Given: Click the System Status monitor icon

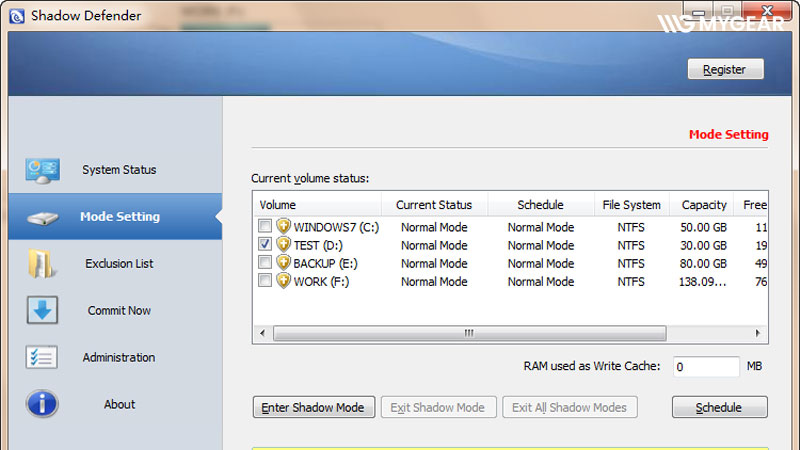Looking at the screenshot, I should pyautogui.click(x=42, y=170).
